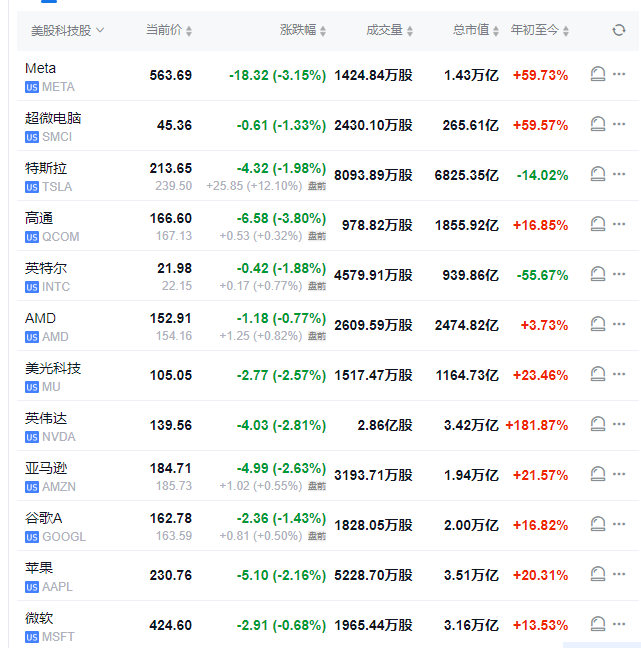
Task: Sort the list by 成交量 column
Action: (x=389, y=30)
